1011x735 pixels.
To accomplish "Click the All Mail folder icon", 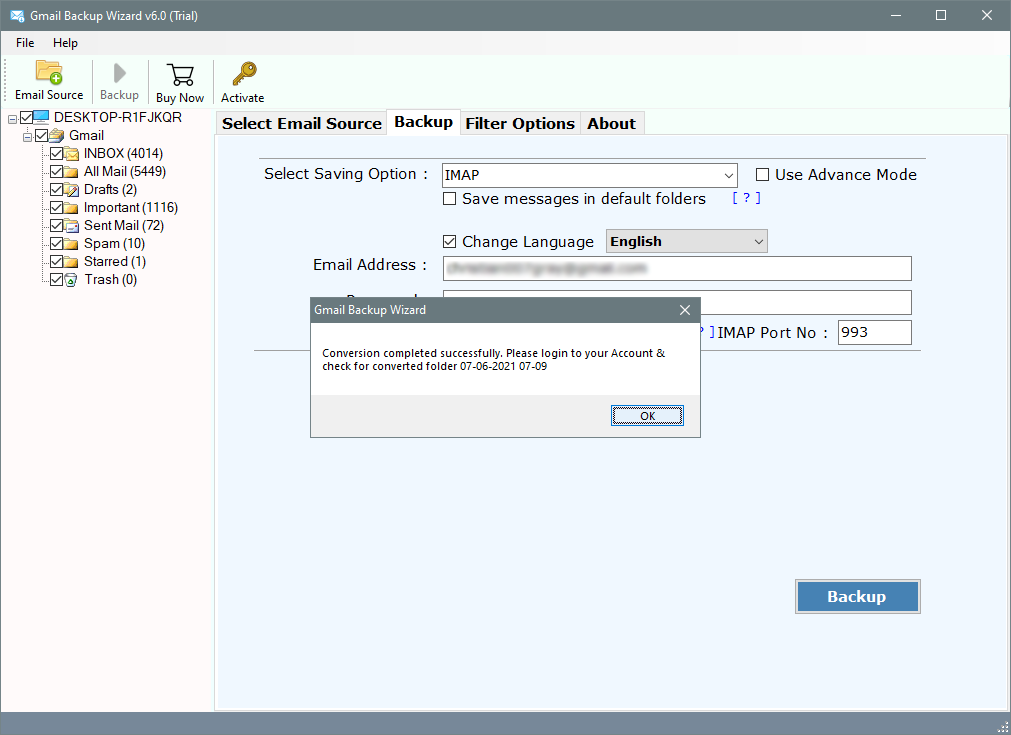I will pyautogui.click(x=72, y=172).
